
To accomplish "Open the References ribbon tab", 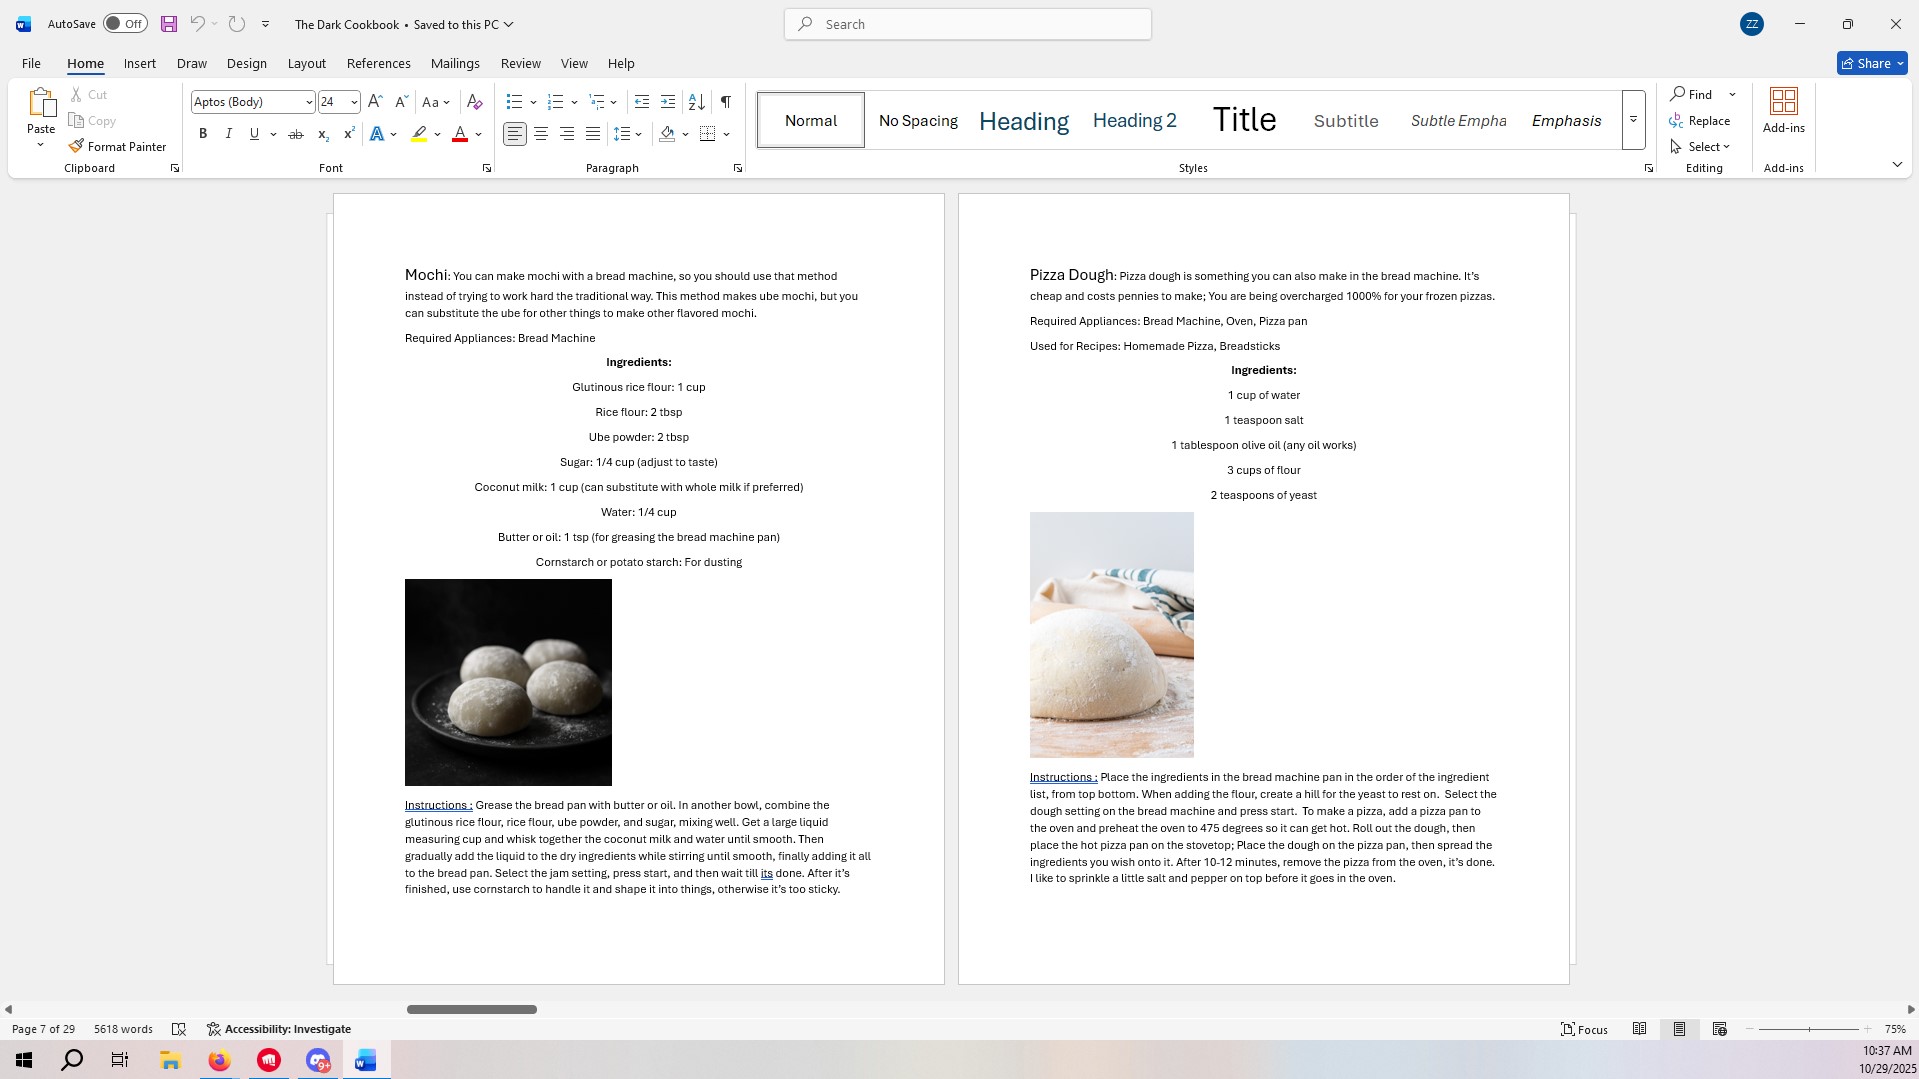I will [378, 63].
